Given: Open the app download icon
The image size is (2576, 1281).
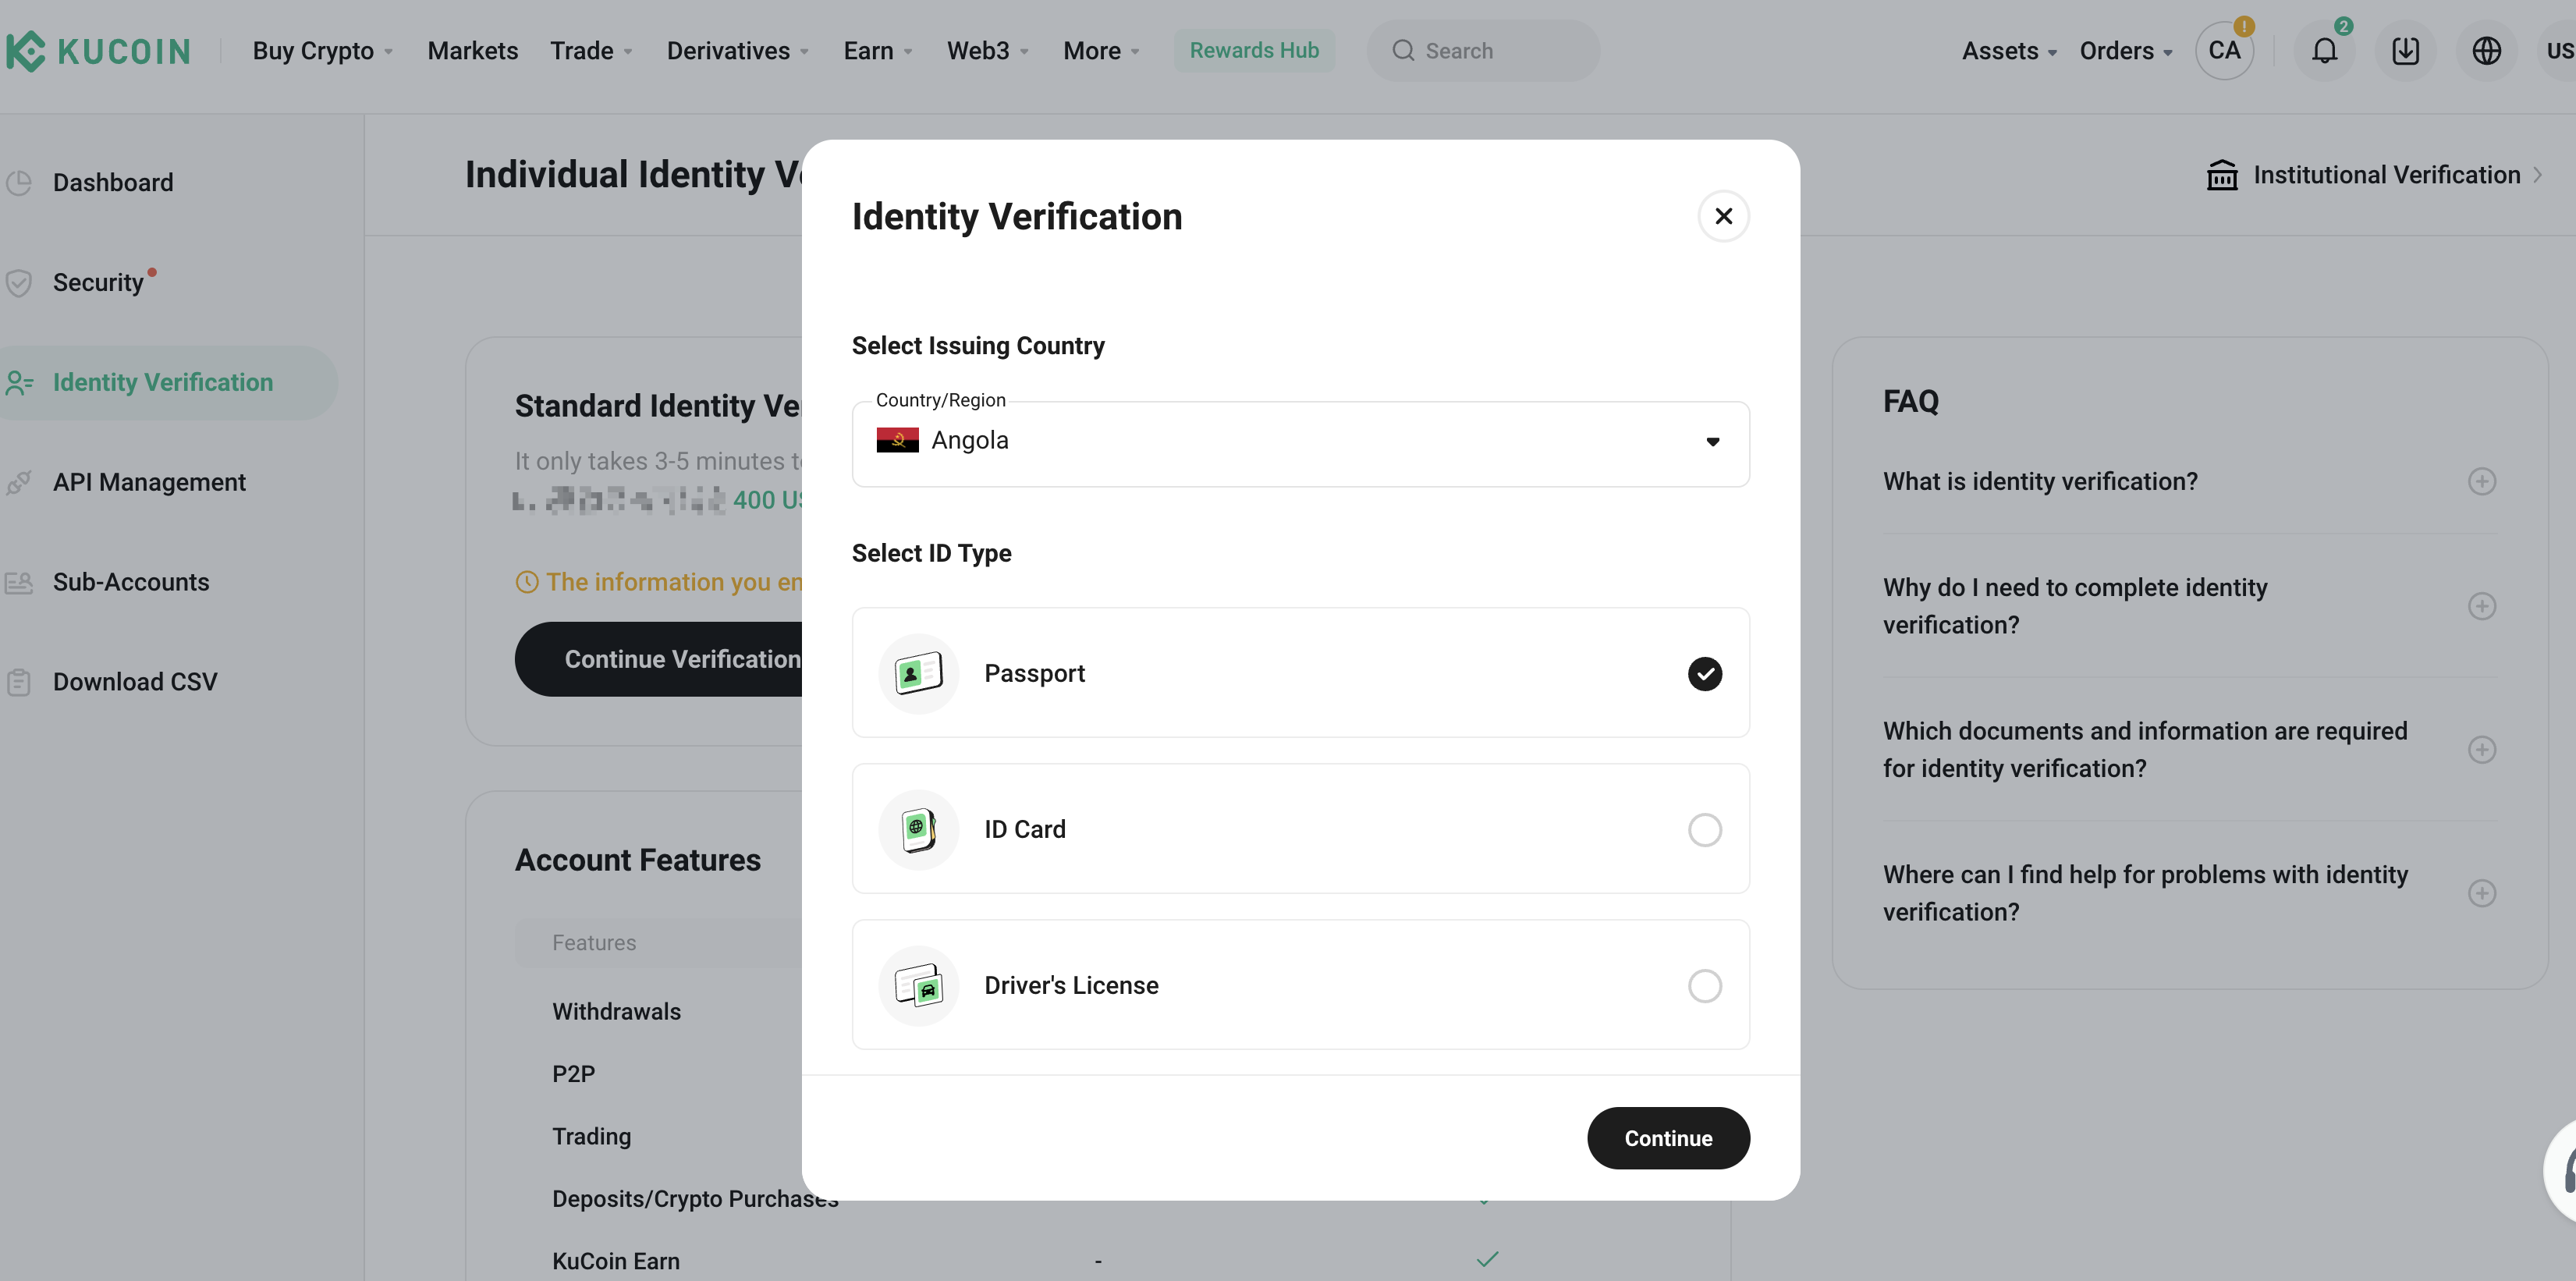Looking at the screenshot, I should [x=2405, y=51].
